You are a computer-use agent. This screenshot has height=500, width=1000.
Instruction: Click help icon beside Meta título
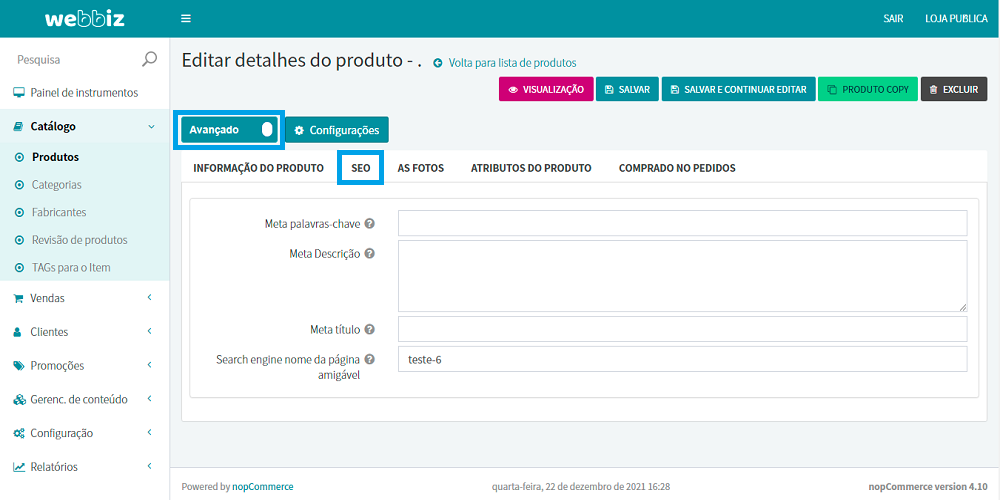[370, 329]
